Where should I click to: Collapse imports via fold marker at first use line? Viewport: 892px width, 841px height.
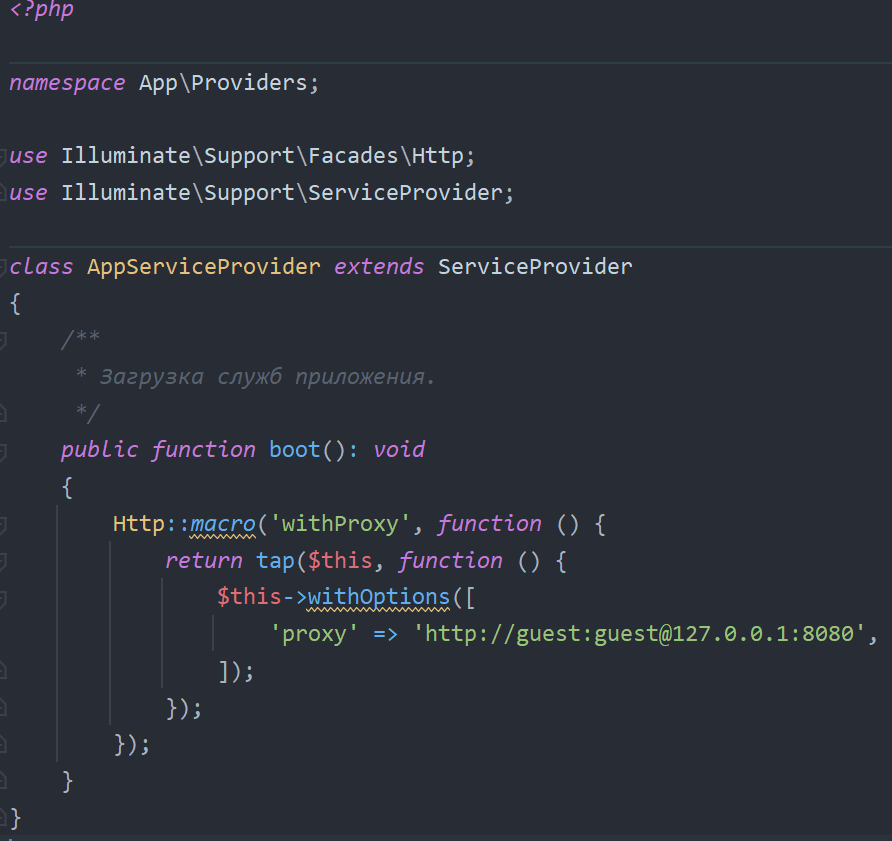(3, 156)
